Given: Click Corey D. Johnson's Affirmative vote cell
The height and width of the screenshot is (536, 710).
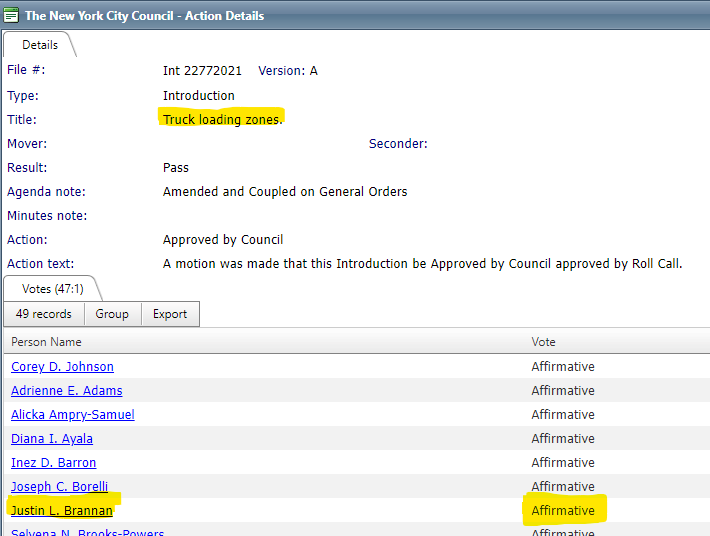Looking at the screenshot, I should tap(563, 367).
